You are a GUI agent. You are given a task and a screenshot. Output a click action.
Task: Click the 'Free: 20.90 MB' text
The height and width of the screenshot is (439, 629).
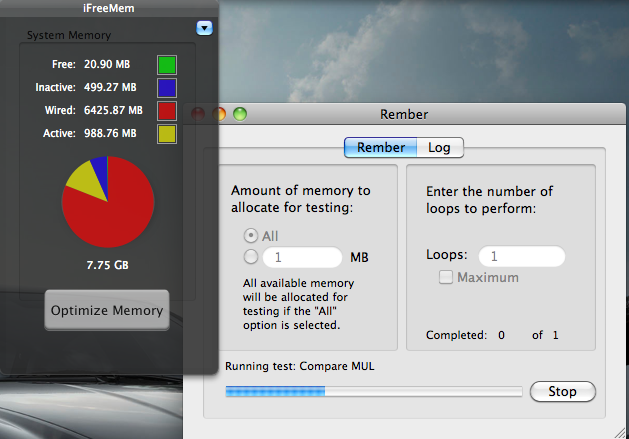[x=91, y=64]
